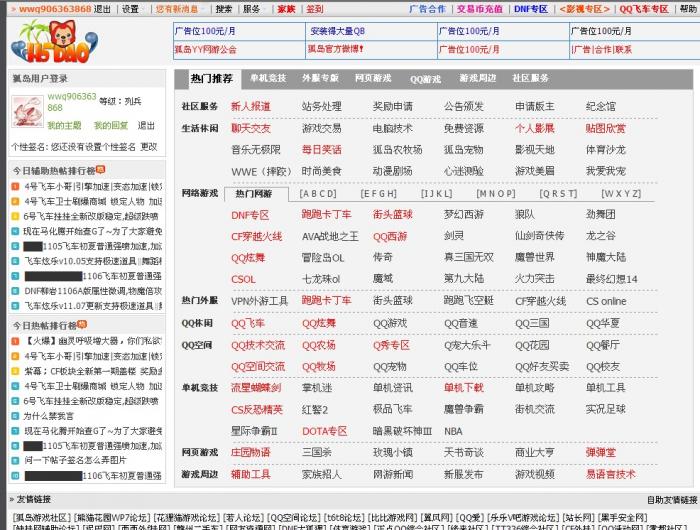
Task: Open the [E F G H] games sub-tab
Action: point(378,194)
